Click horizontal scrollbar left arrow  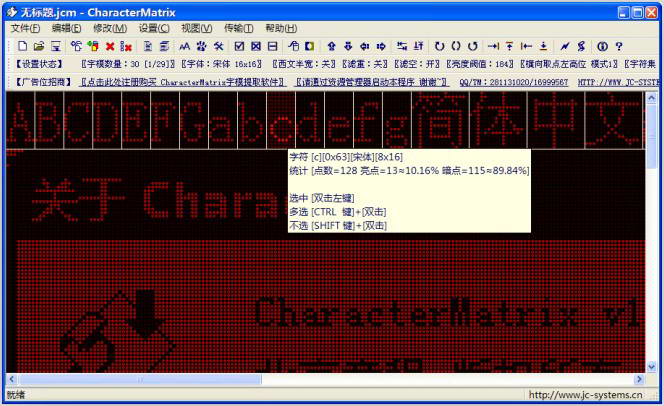tap(12, 379)
